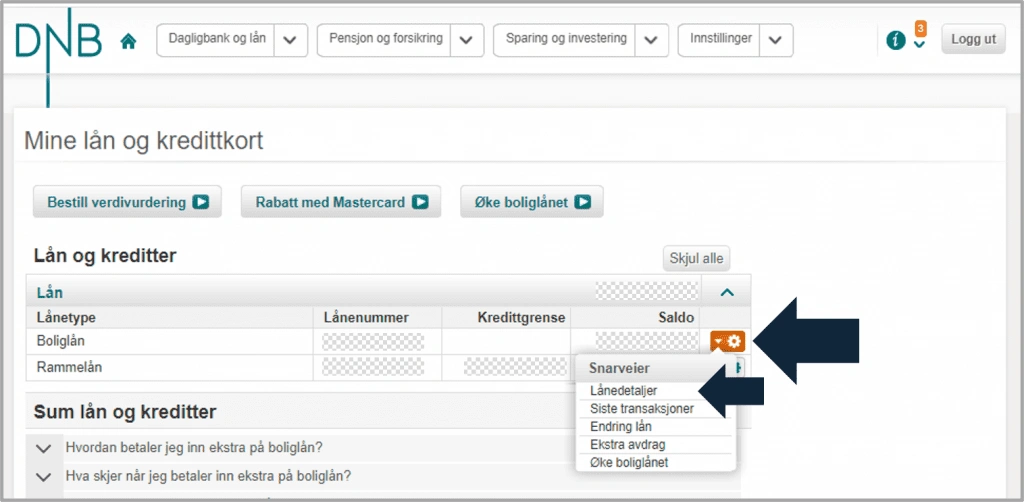
Task: Go to the DNB home icon
Action: 129,42
